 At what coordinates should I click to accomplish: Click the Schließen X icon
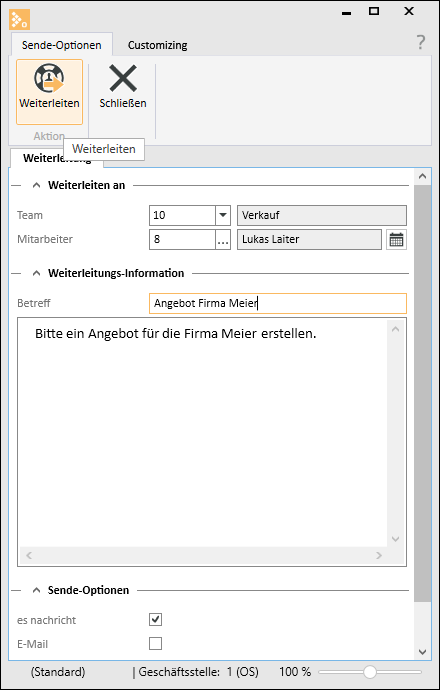[123, 79]
